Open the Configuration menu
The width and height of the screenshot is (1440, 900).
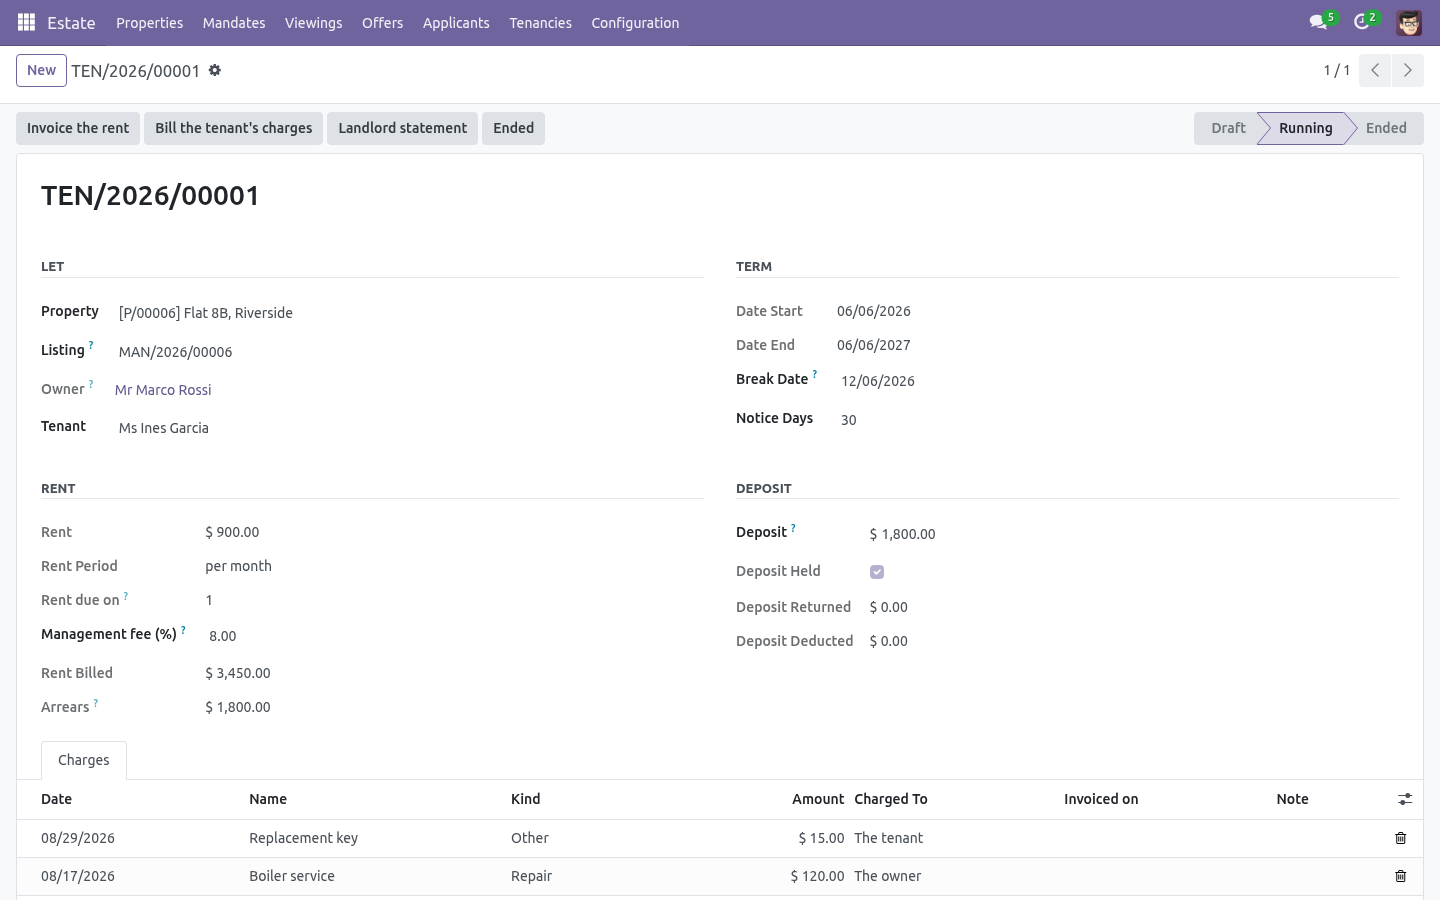(x=635, y=23)
